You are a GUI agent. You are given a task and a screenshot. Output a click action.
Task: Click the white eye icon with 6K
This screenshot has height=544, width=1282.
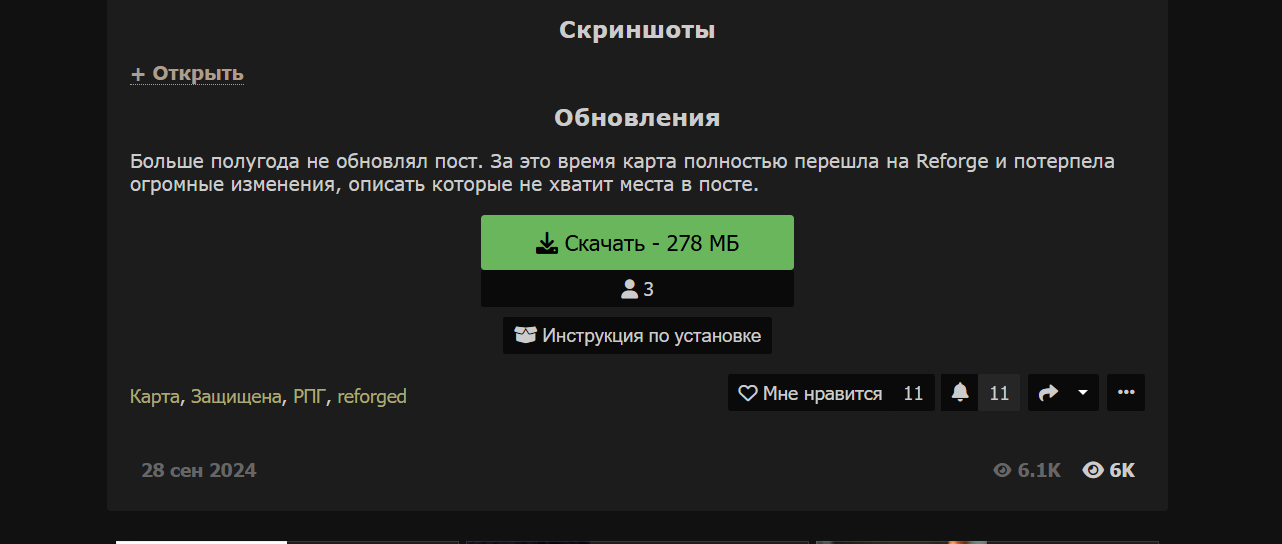tap(1093, 470)
